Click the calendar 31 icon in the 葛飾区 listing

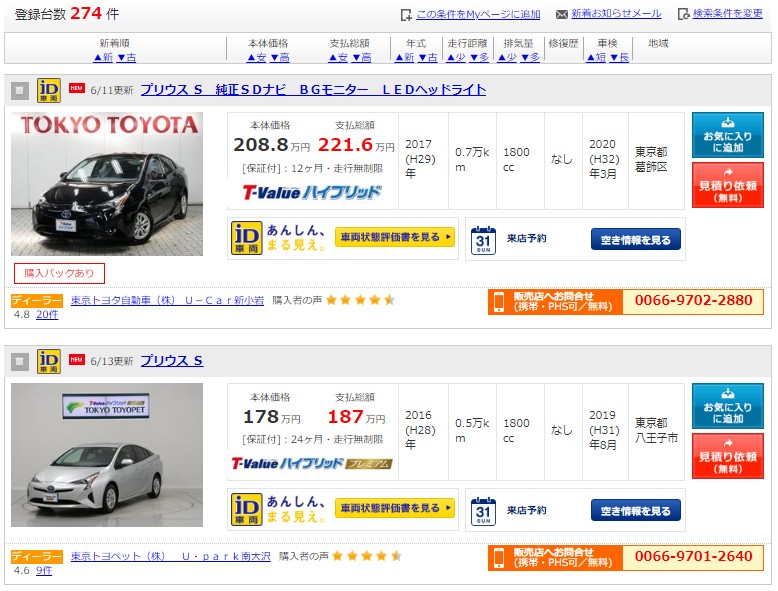coord(483,240)
